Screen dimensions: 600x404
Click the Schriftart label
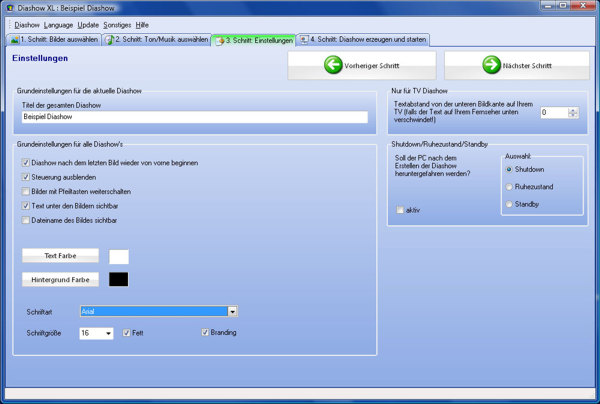click(39, 312)
